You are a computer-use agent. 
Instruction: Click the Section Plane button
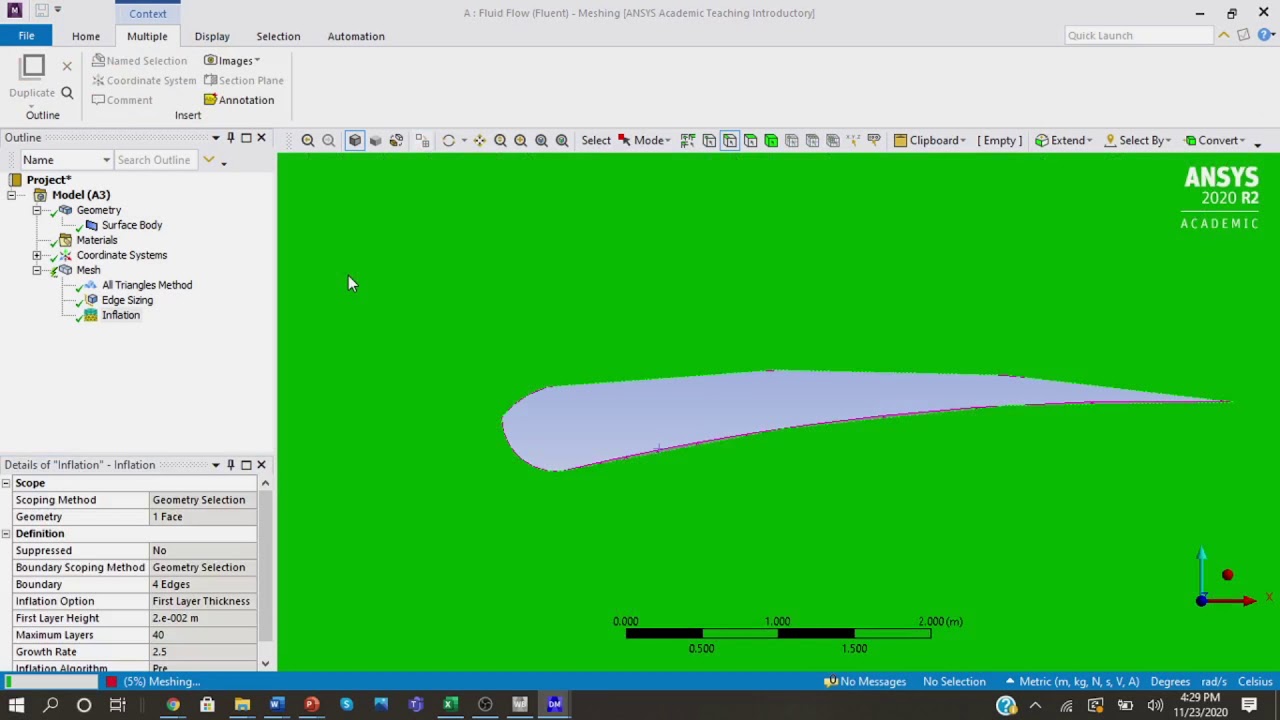click(244, 80)
